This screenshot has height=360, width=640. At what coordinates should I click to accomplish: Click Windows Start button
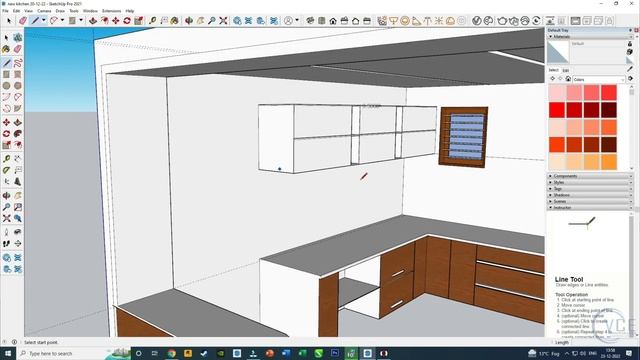point(8,353)
